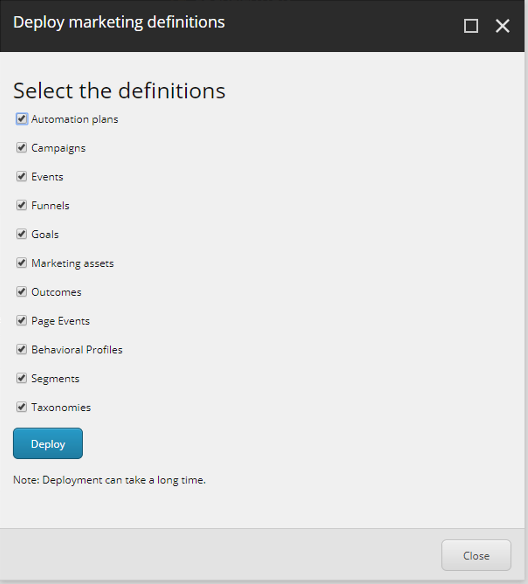Click the 'Taxonomies' label text
528x584 pixels.
pos(61,407)
